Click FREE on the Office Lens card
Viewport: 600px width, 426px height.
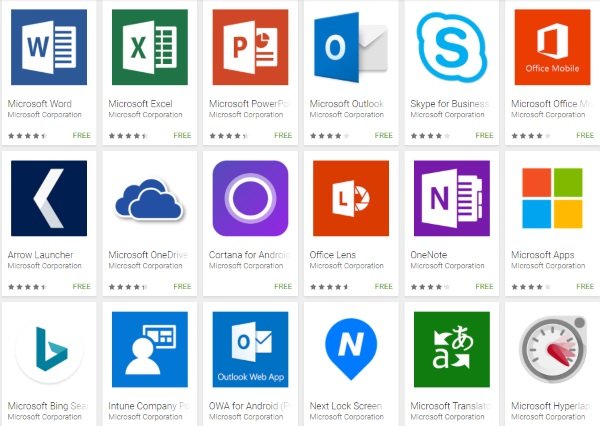point(383,287)
